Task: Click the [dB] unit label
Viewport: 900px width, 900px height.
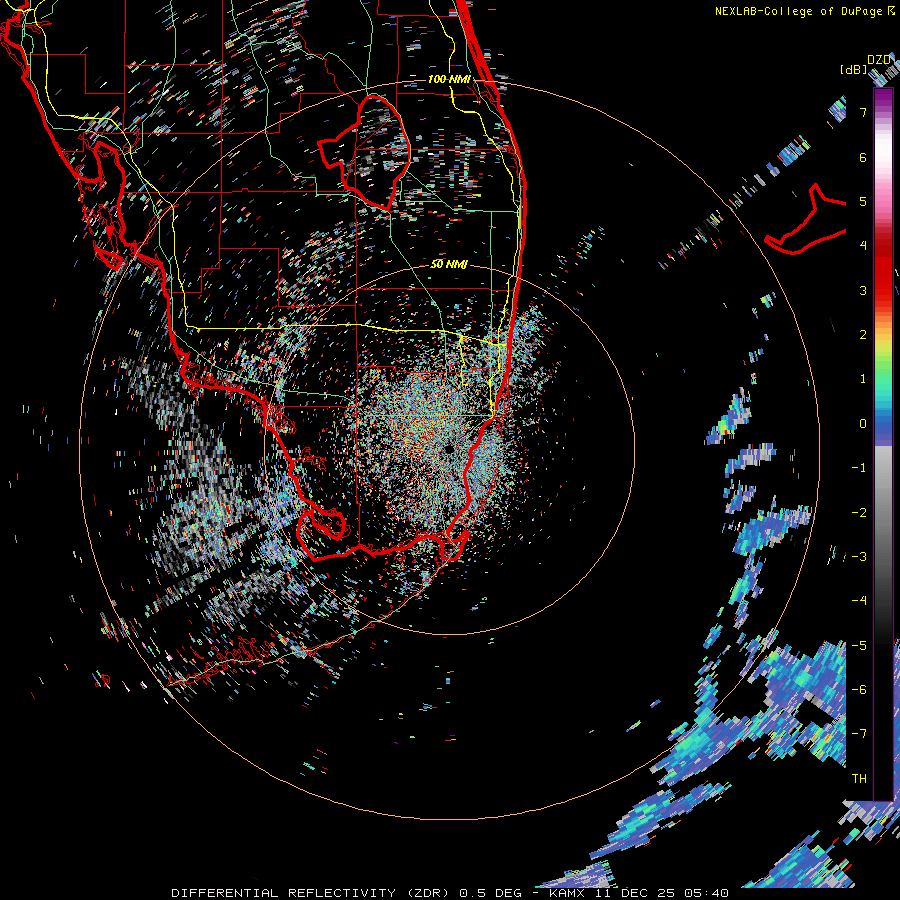Action: point(854,69)
